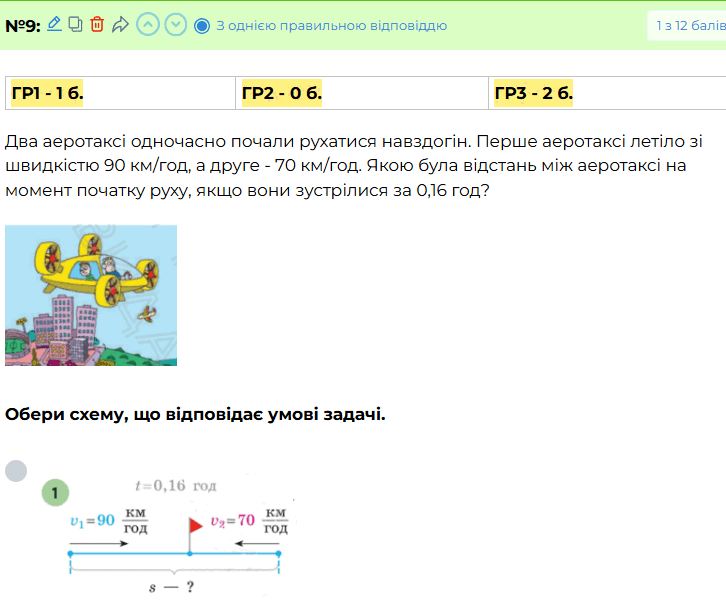Click the 'Обери схему, що відповідає умові задачі.' heading
Viewport: 726px width, 602px height.
pyautogui.click(x=195, y=414)
